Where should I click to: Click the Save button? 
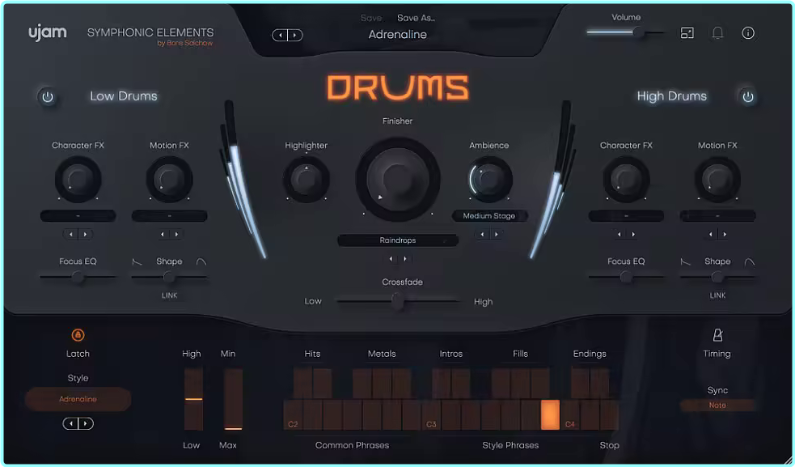(x=371, y=18)
